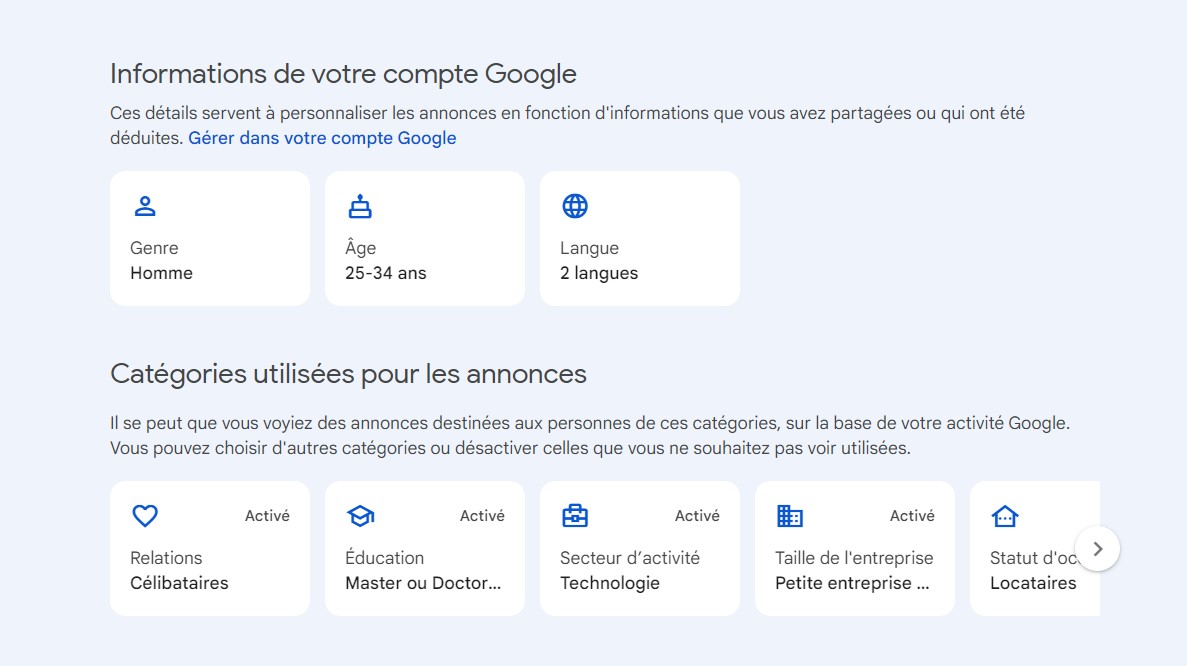Screen dimensions: 1187x666
Task: Click the person icon on Genre card
Action: [x=145, y=206]
